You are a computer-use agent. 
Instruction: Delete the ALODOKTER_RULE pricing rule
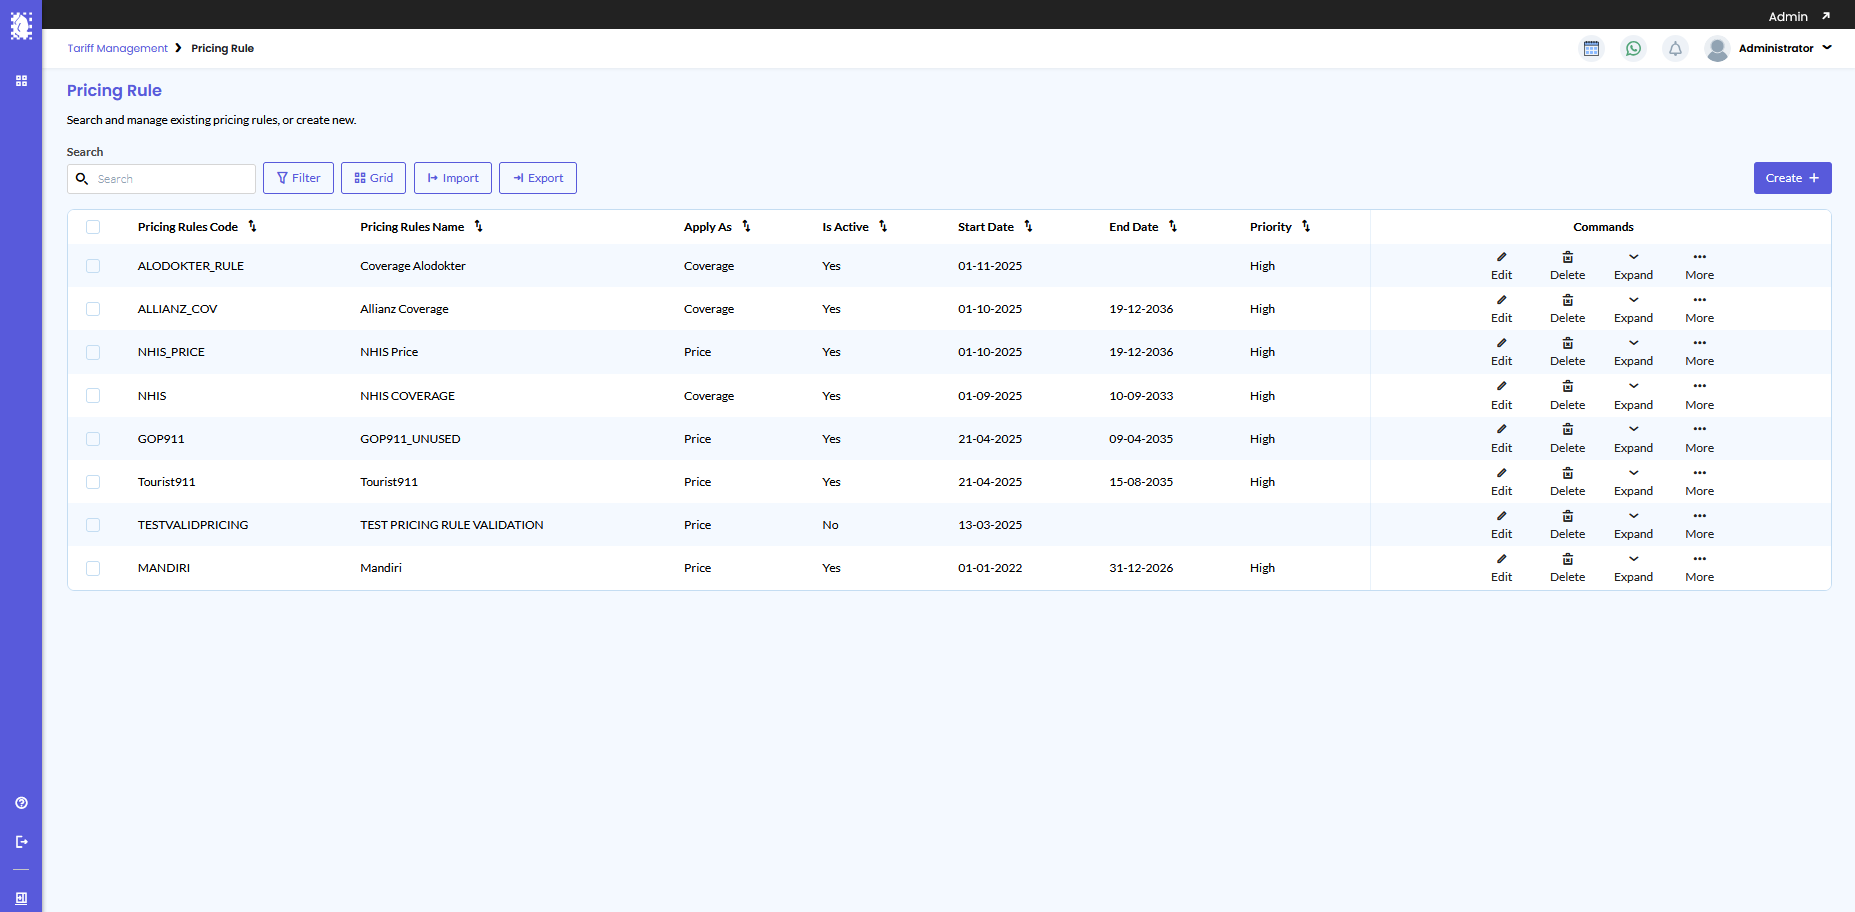[1567, 266]
